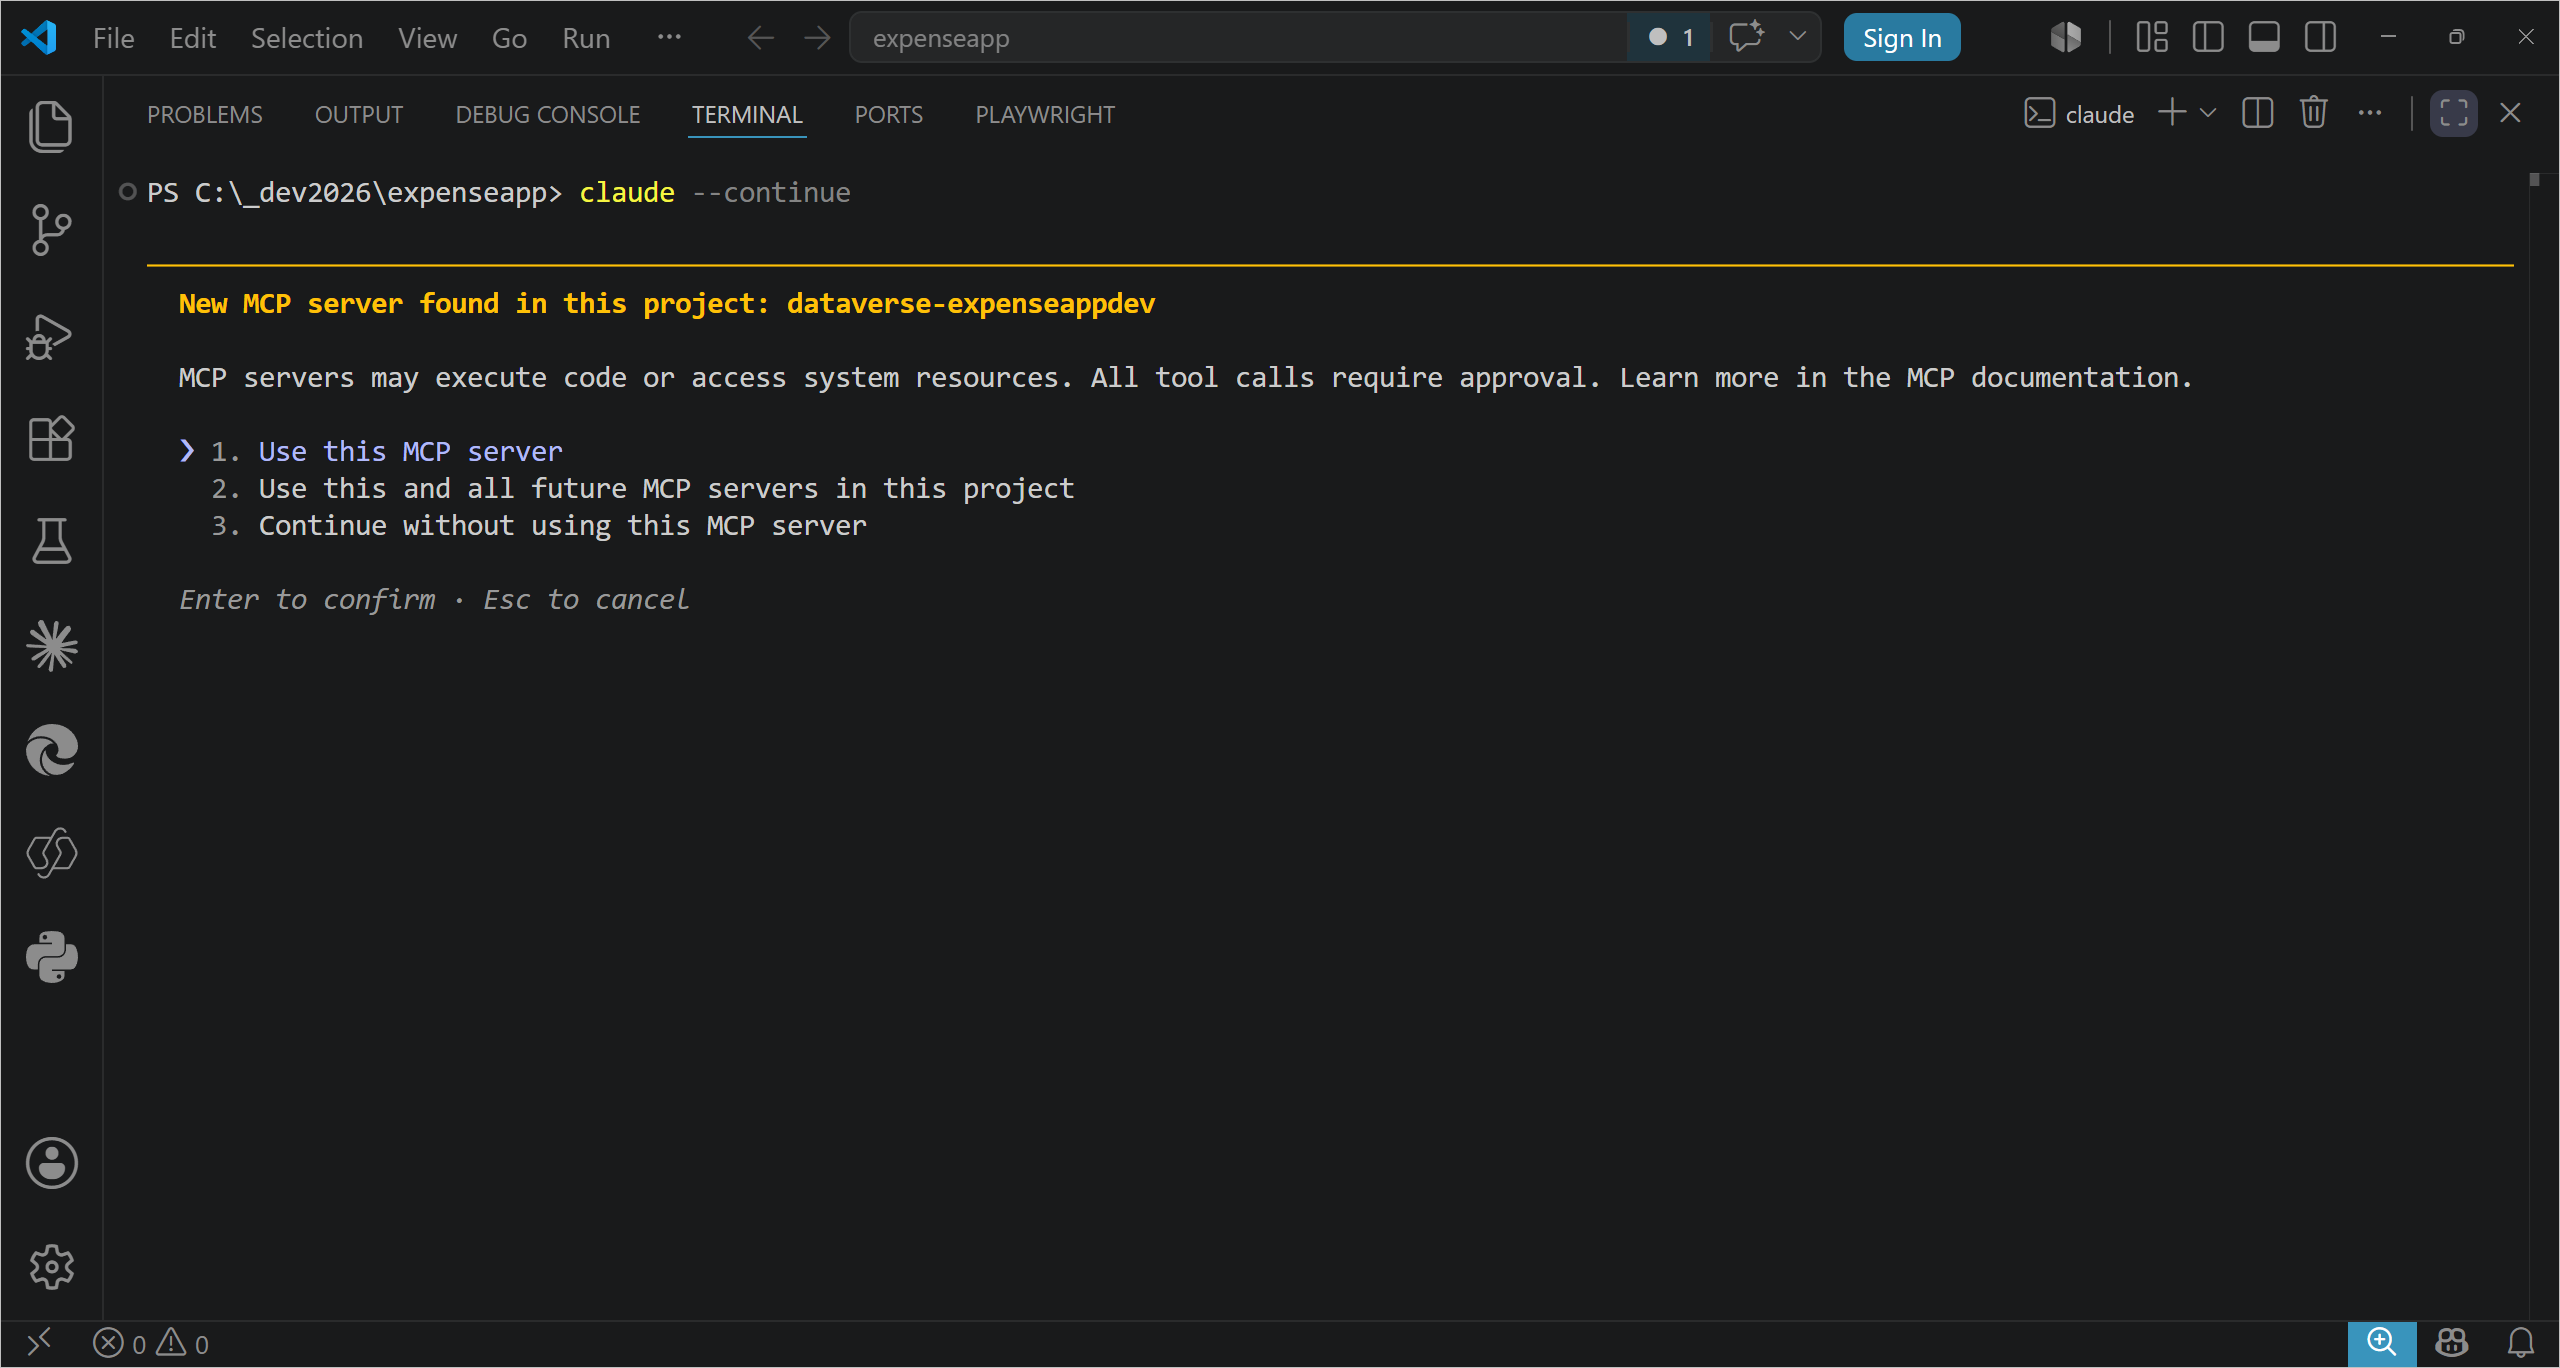Toggle primary side bar visibility
Viewport: 2560px width, 1368px height.
(2208, 37)
